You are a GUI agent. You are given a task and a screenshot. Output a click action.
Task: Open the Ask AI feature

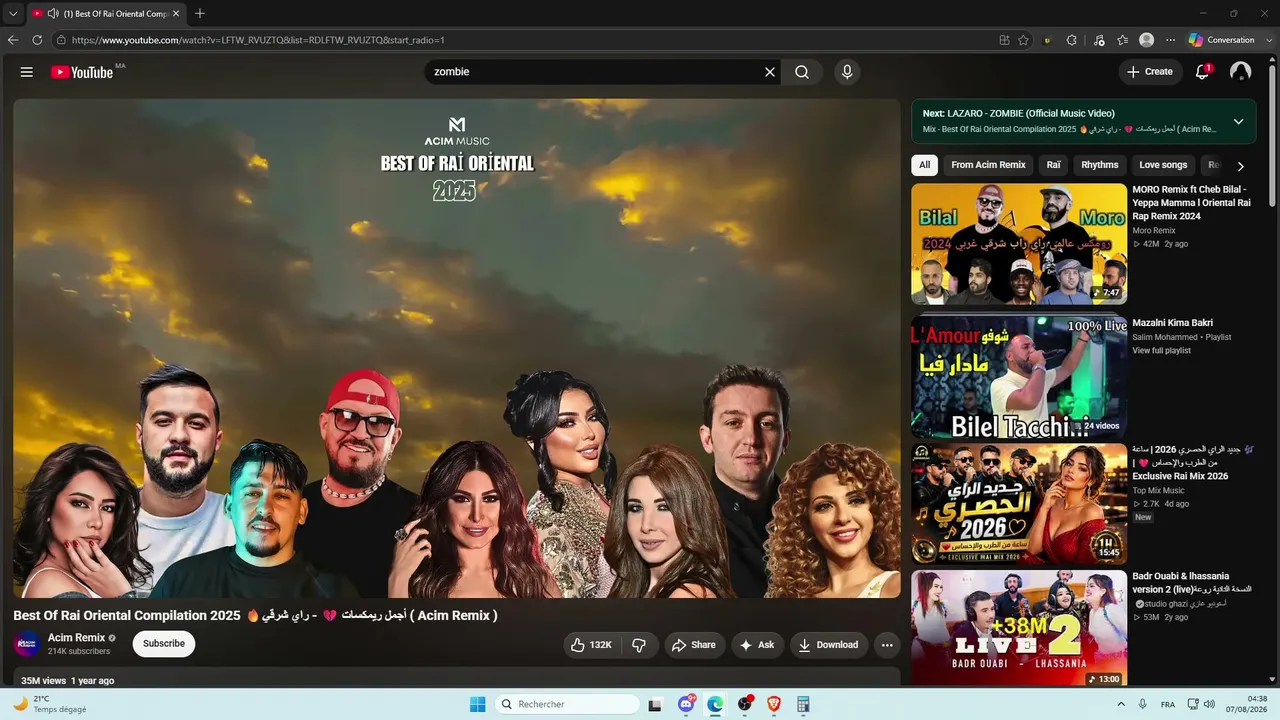(x=757, y=645)
